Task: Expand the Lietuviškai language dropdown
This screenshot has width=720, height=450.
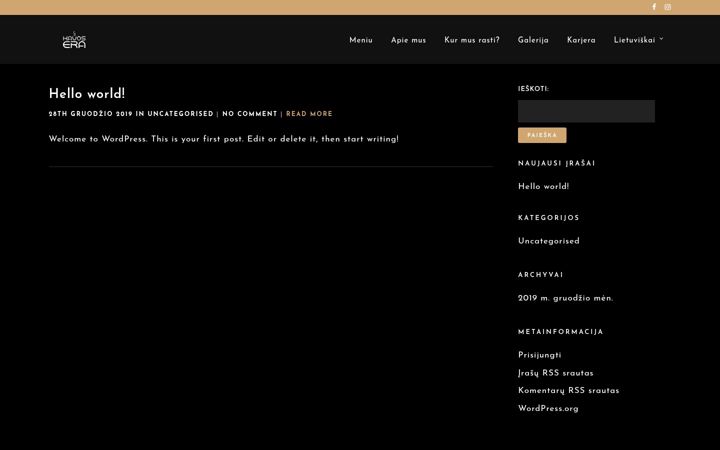Action: point(638,40)
